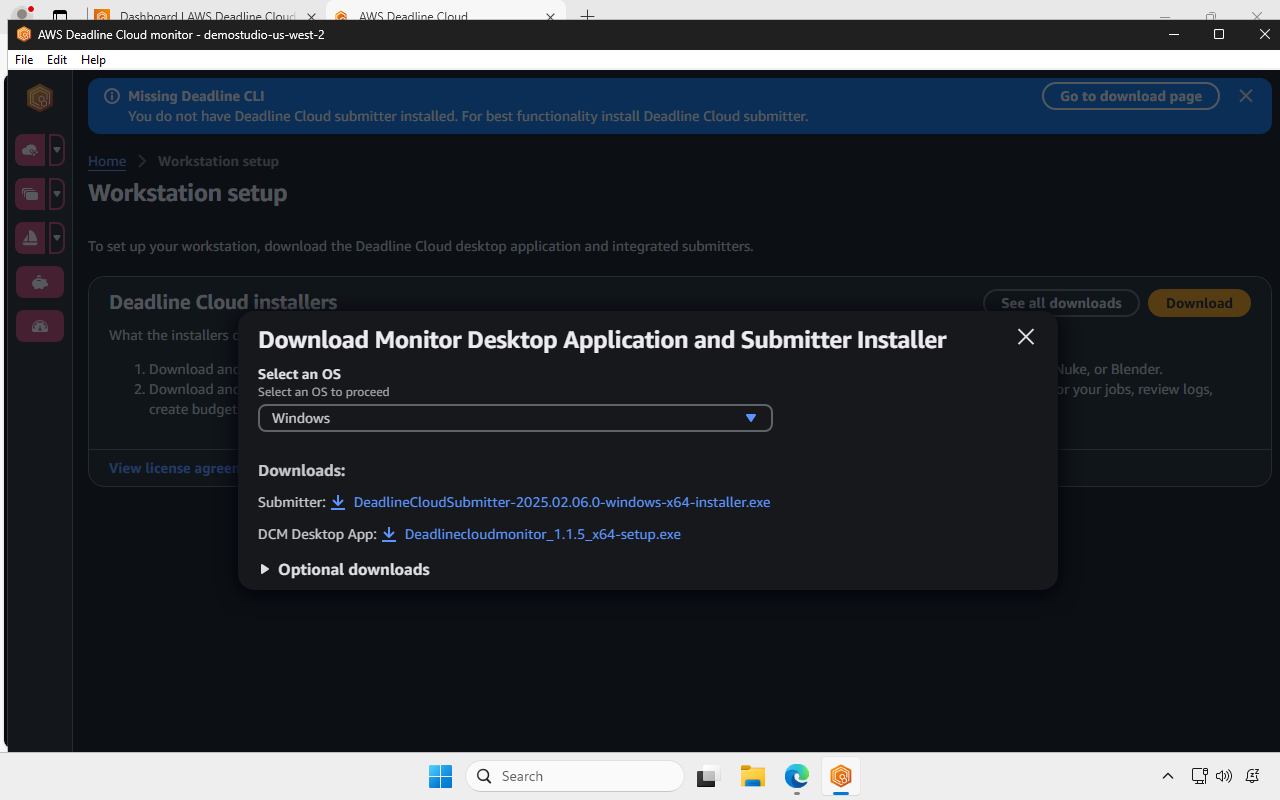
Task: Launch Microsoft Edge from the taskbar
Action: (796, 776)
